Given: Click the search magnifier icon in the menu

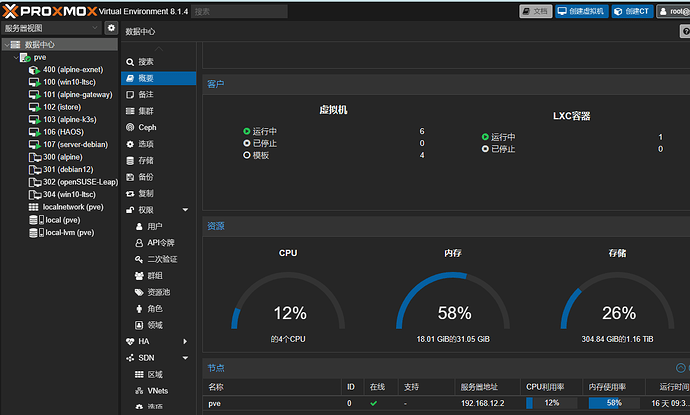Looking at the screenshot, I should coord(130,62).
